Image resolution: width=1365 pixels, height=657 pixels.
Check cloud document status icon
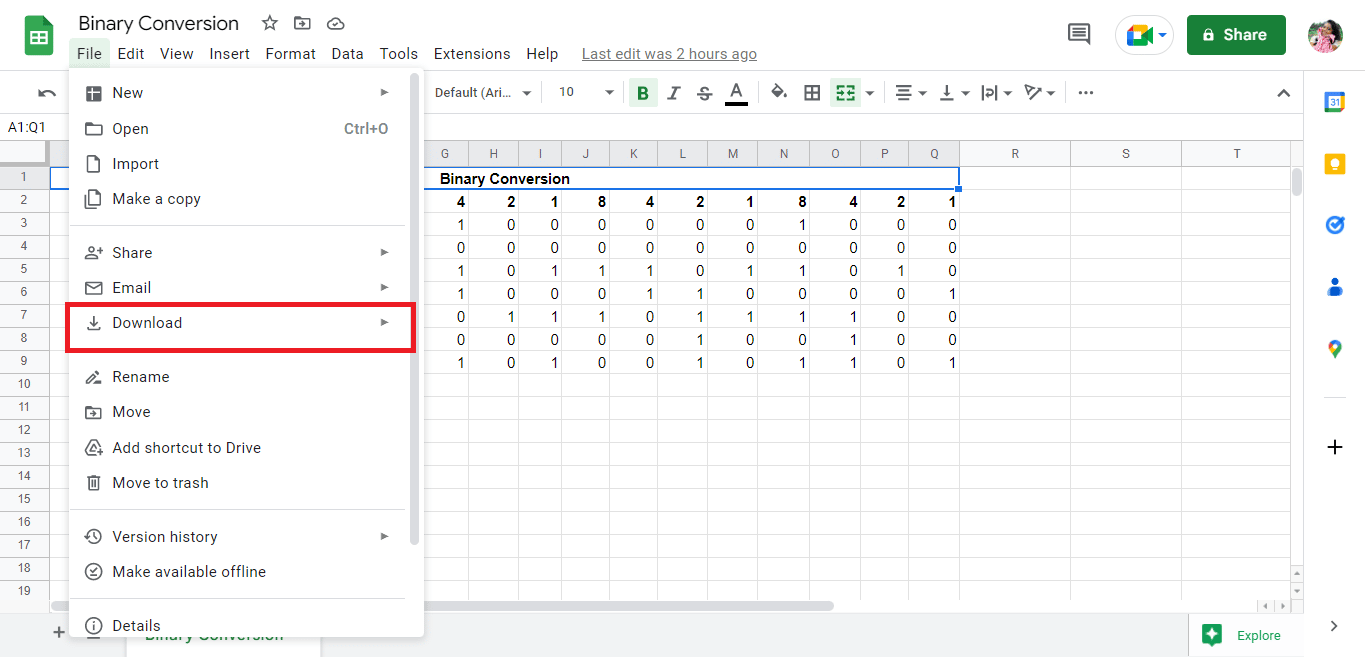[335, 23]
